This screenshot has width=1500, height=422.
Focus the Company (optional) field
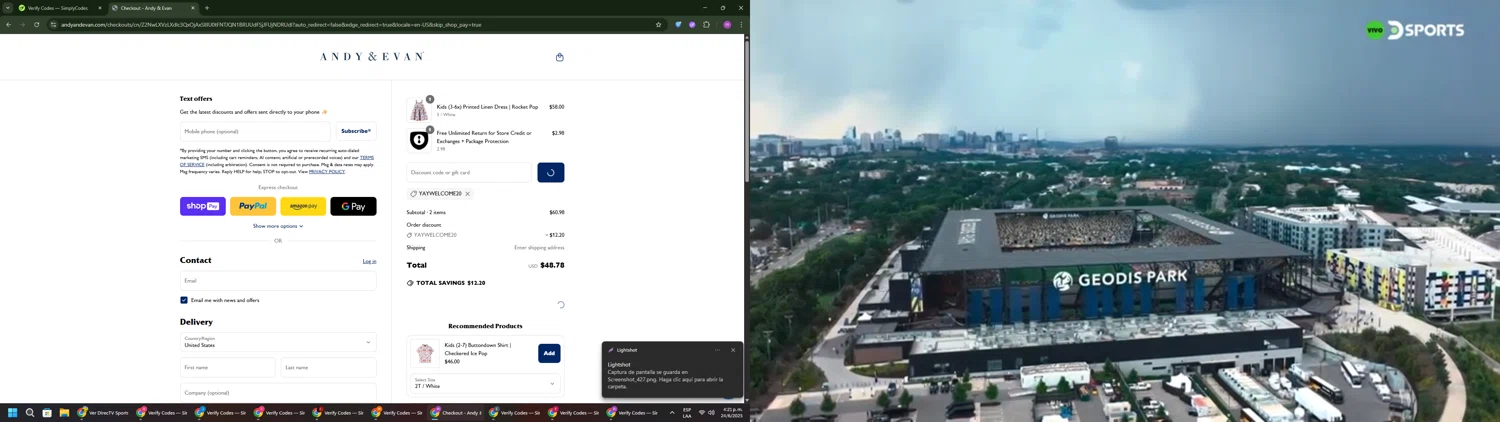point(278,392)
